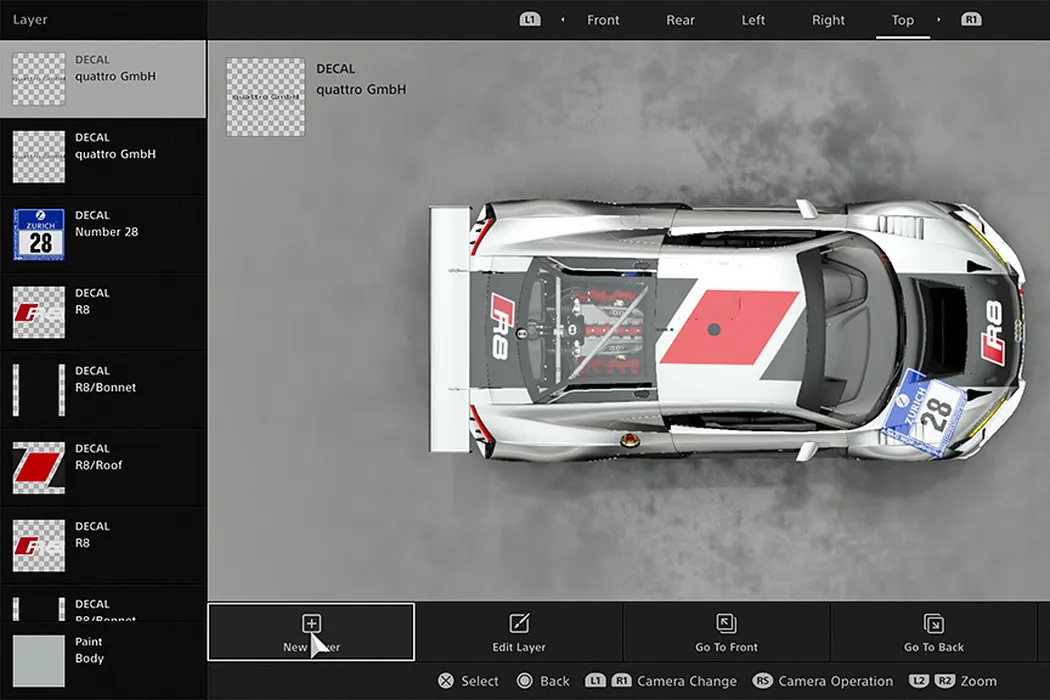
Task: Click the Edit Layer pencil icon
Action: pyautogui.click(x=519, y=624)
